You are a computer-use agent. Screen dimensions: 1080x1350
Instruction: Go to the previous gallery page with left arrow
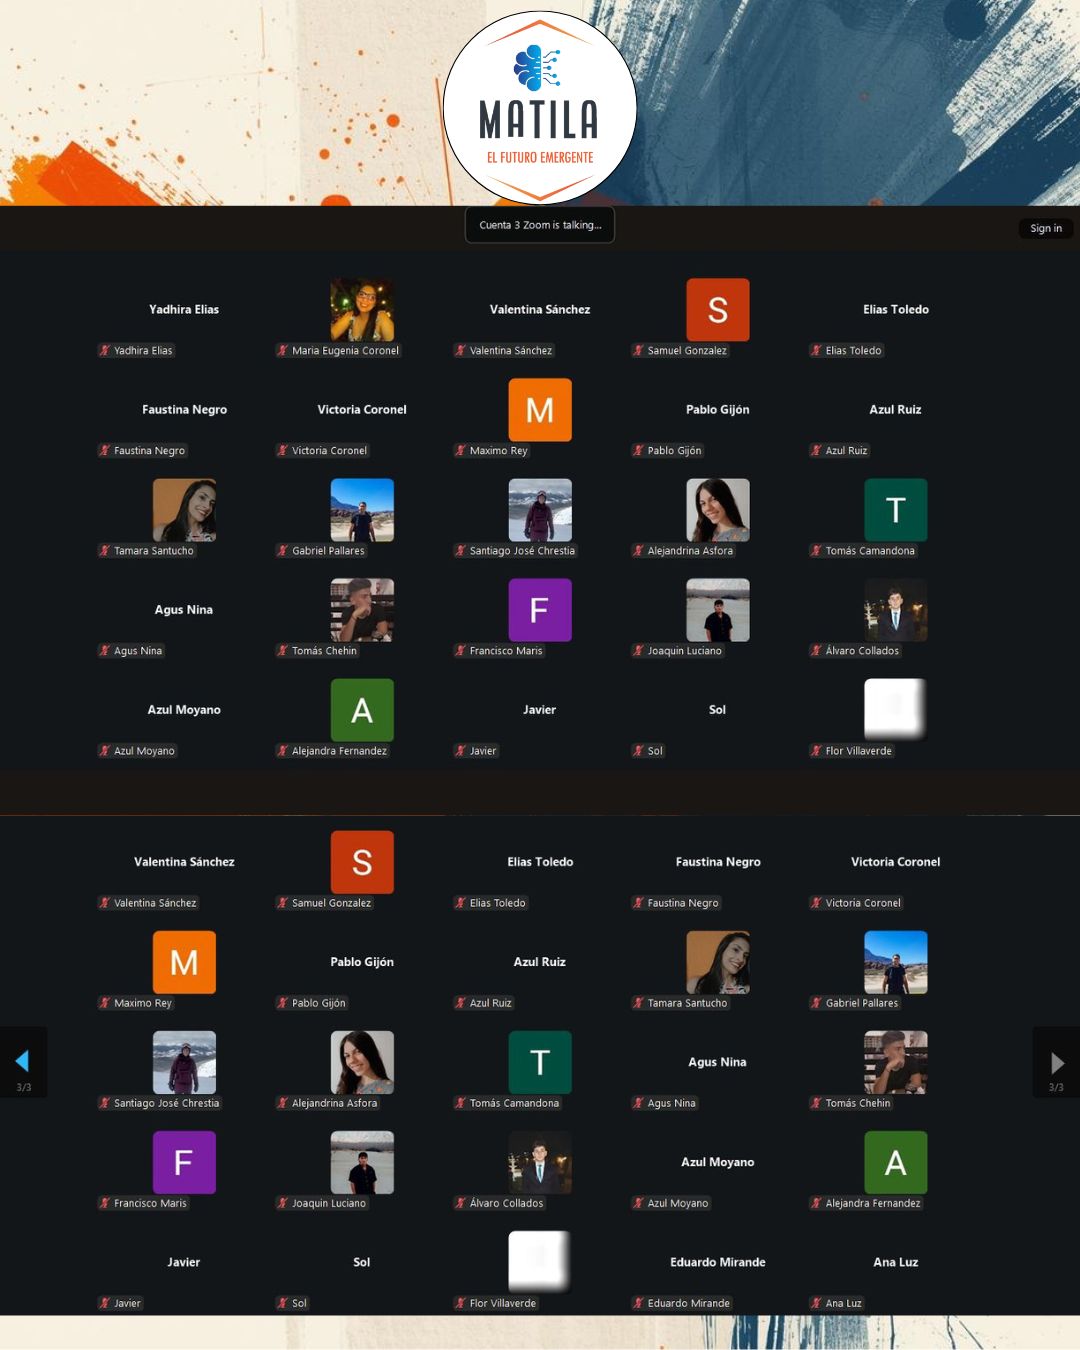[x=23, y=1063]
